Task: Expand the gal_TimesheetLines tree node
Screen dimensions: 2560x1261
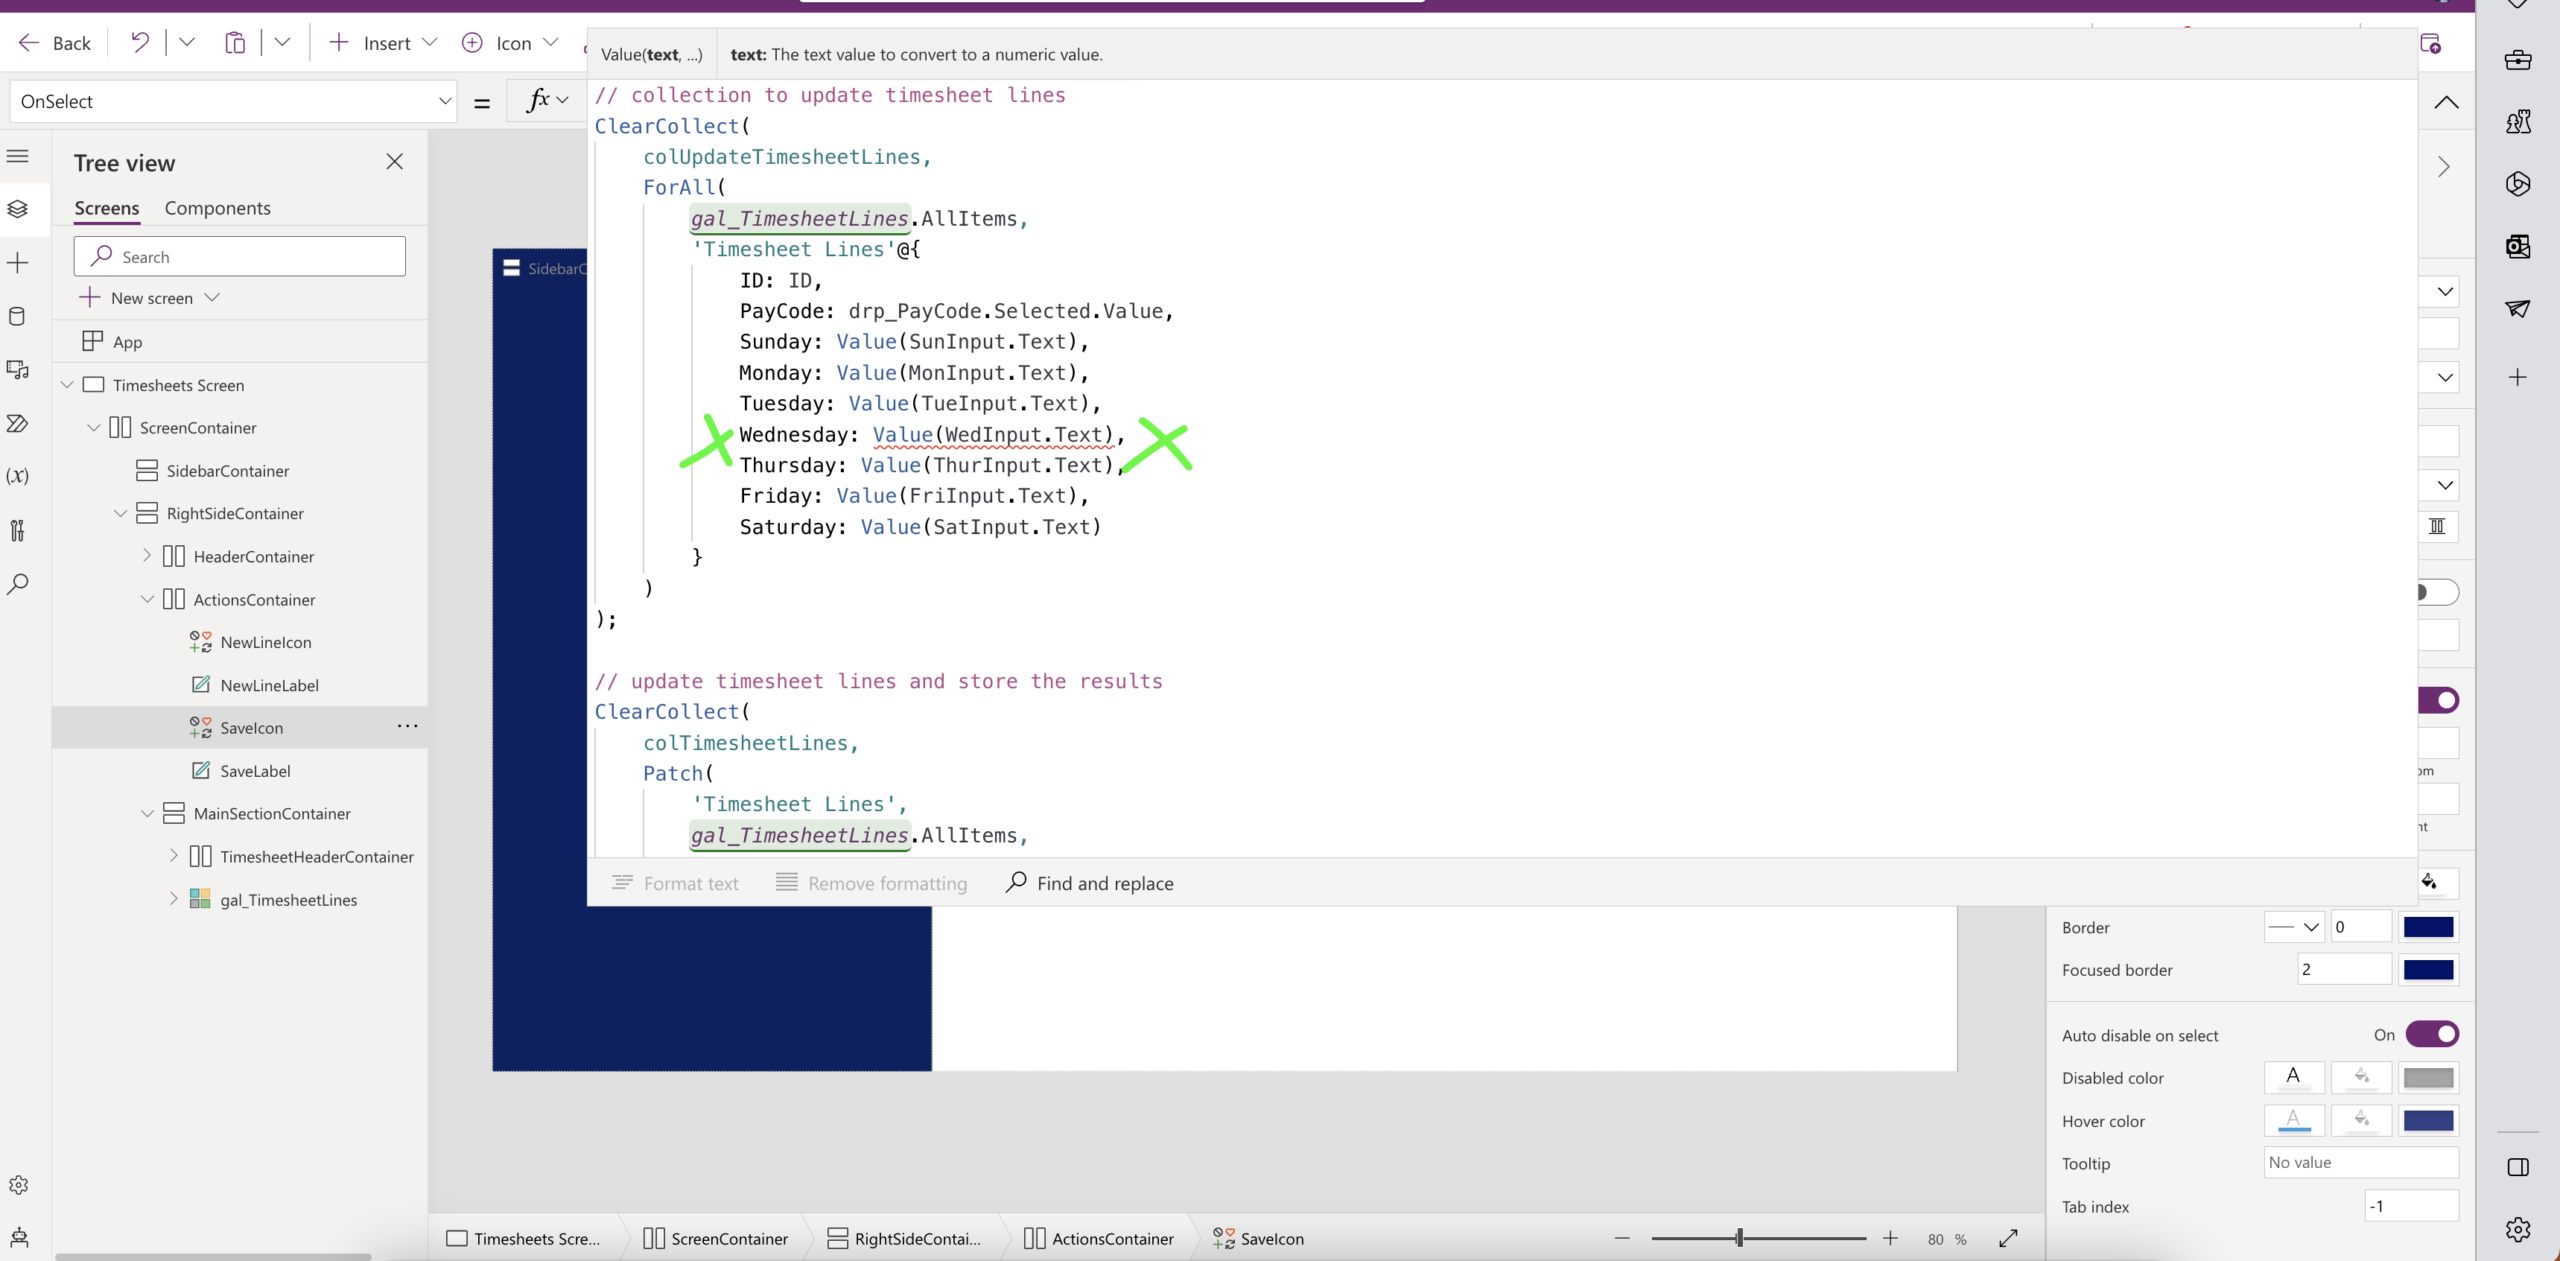Action: (x=174, y=899)
